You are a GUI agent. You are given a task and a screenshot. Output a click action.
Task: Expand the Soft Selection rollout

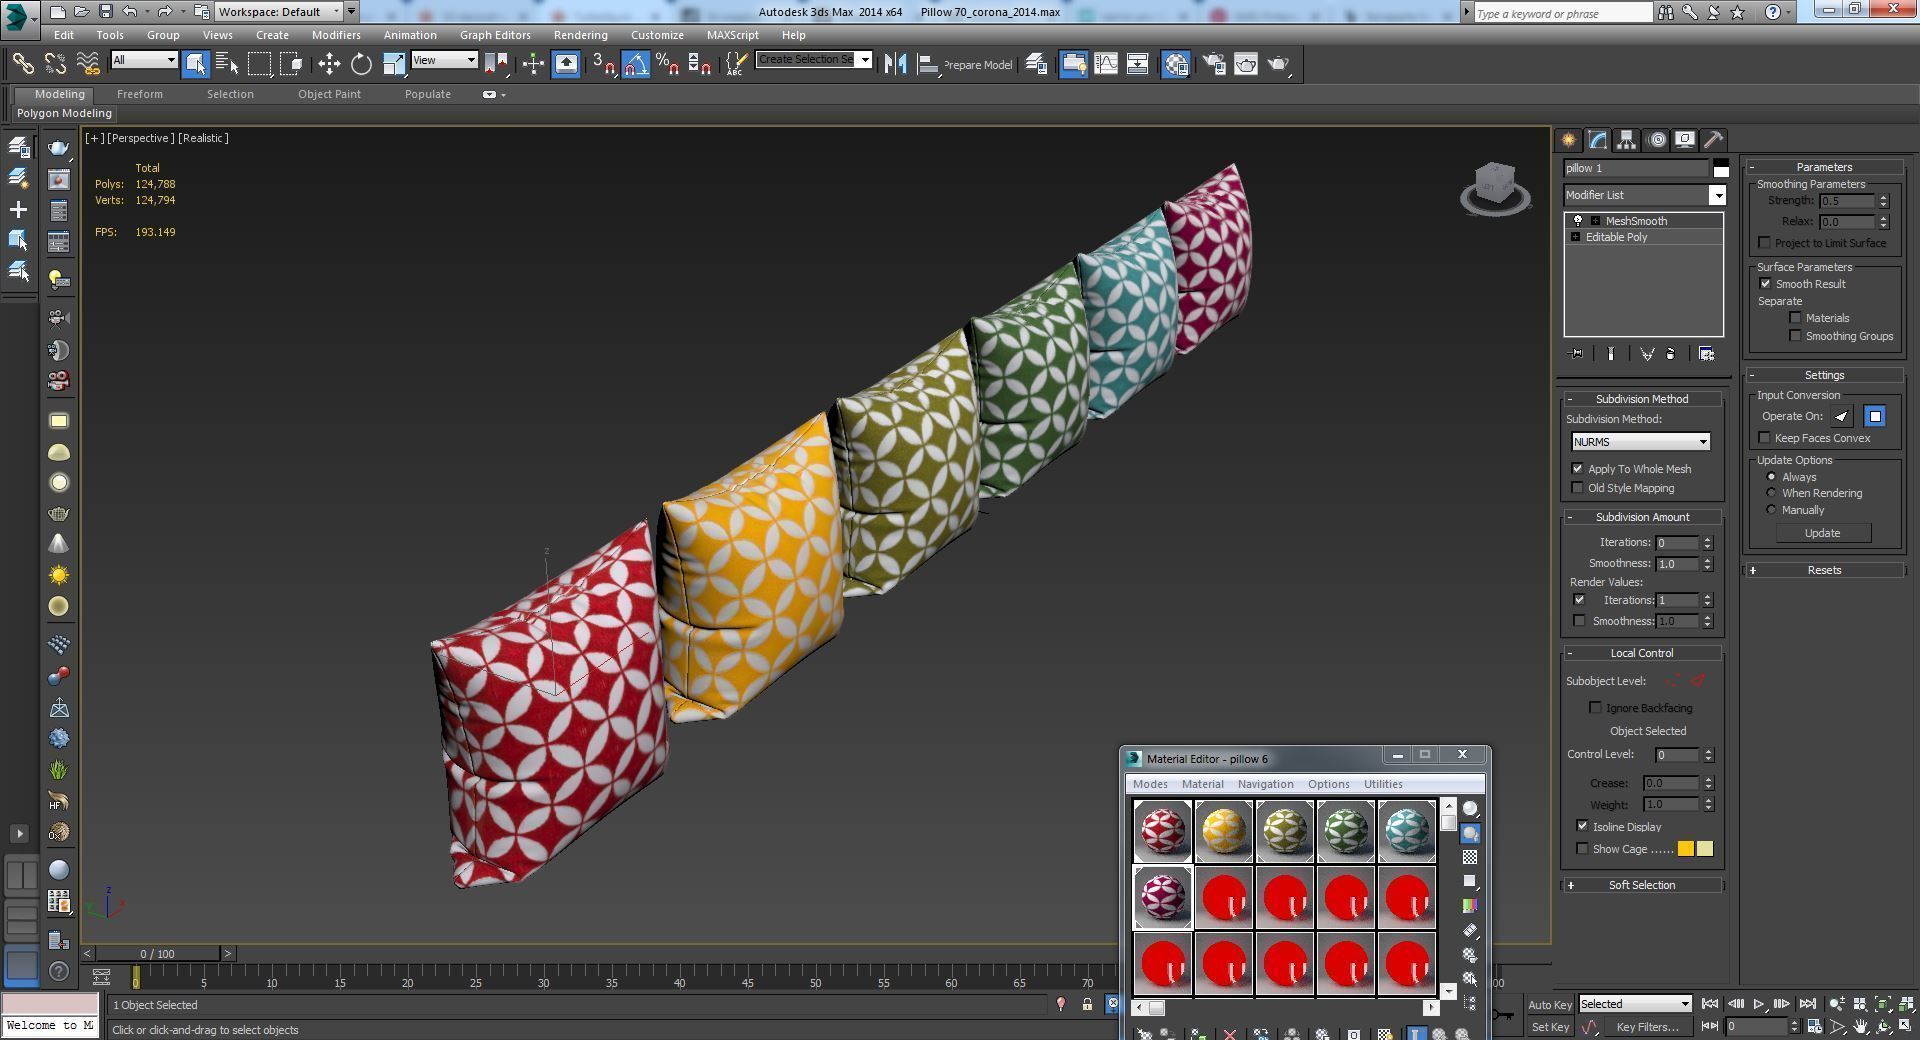[x=1641, y=885]
